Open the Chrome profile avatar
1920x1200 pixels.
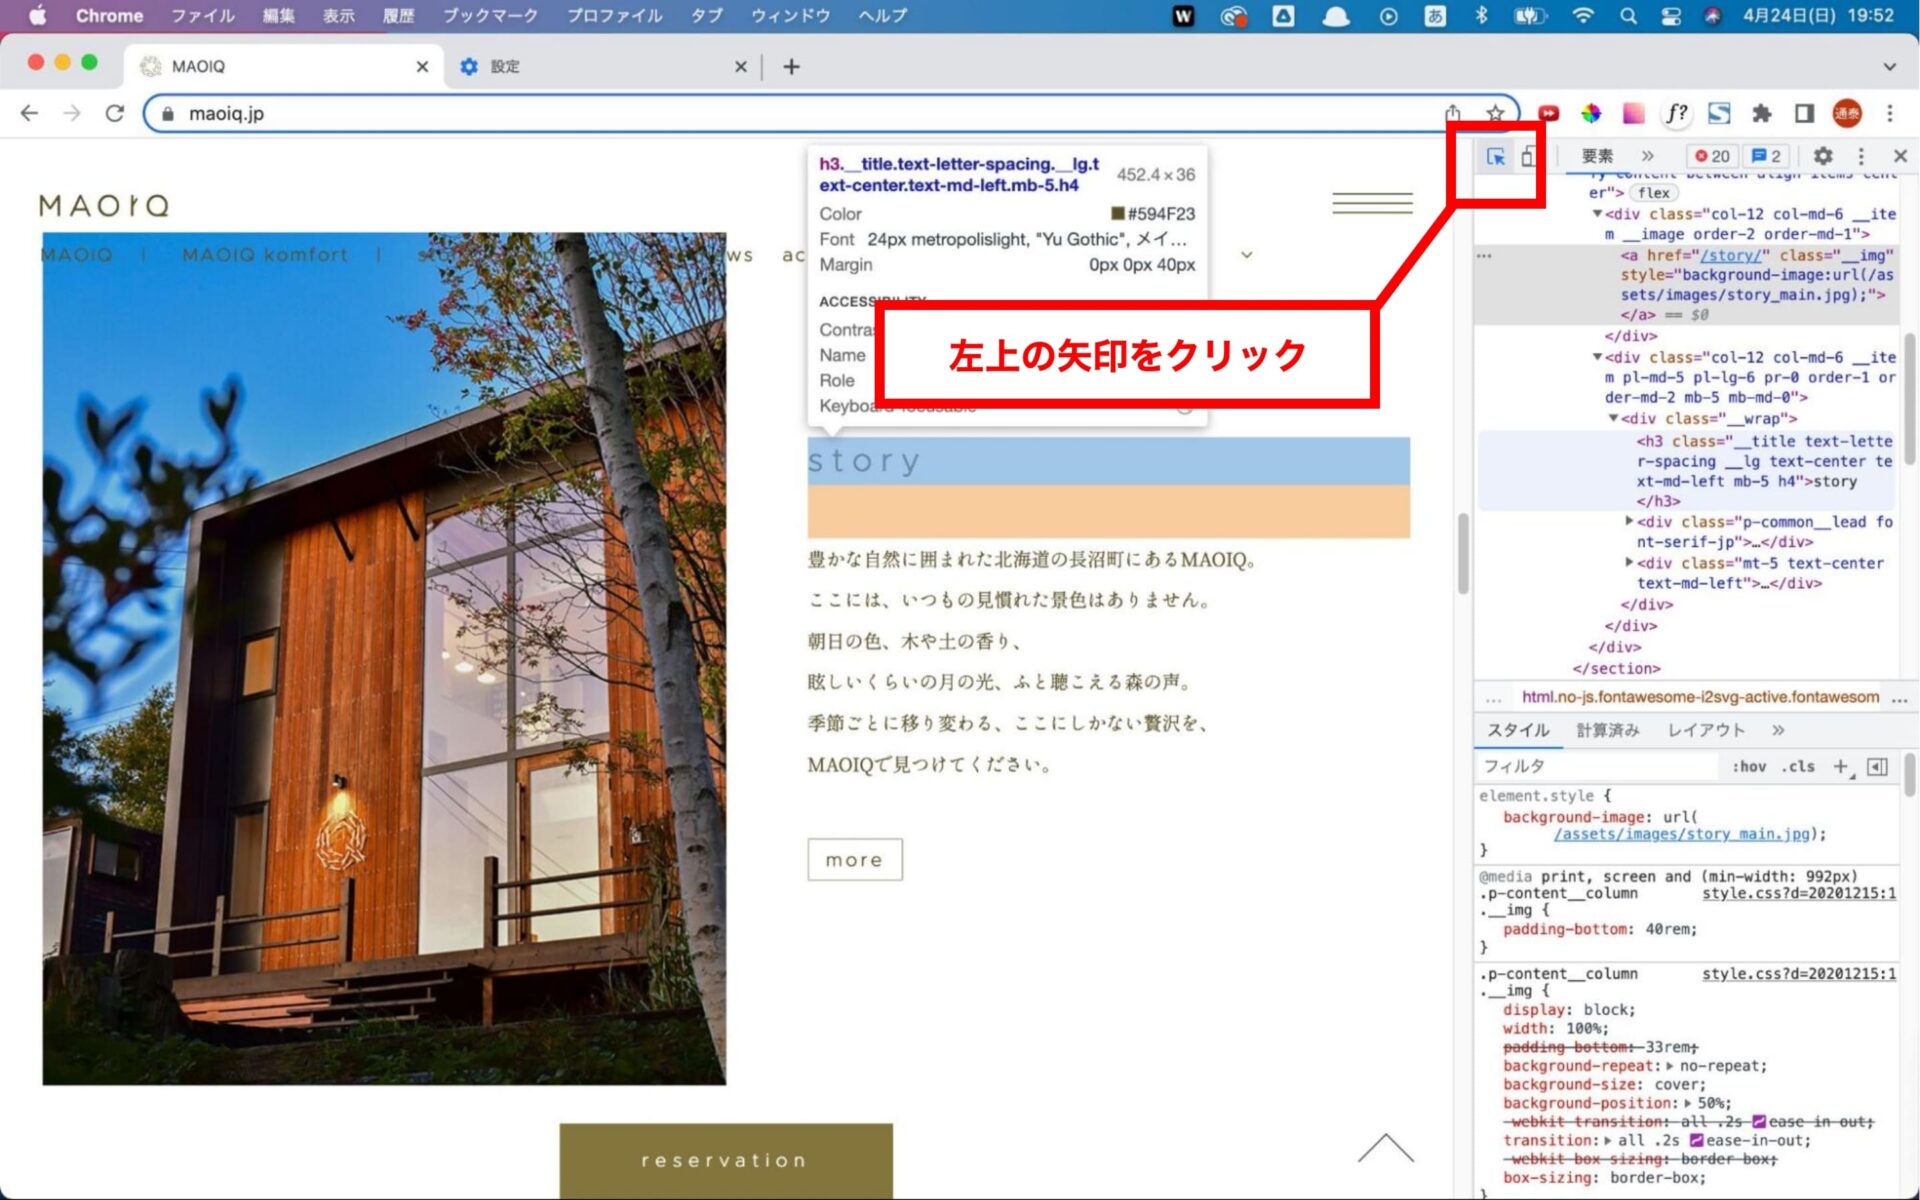(1847, 113)
